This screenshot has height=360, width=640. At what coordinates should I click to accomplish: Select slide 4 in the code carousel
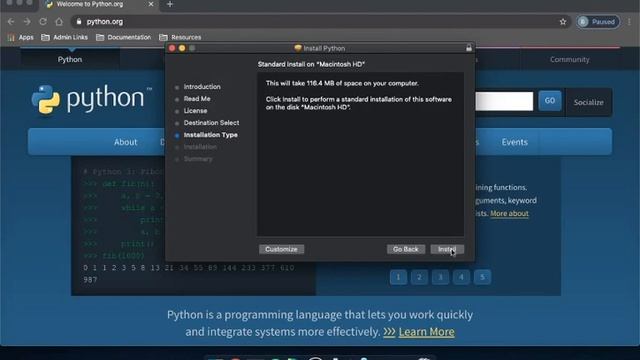pyautogui.click(x=461, y=277)
